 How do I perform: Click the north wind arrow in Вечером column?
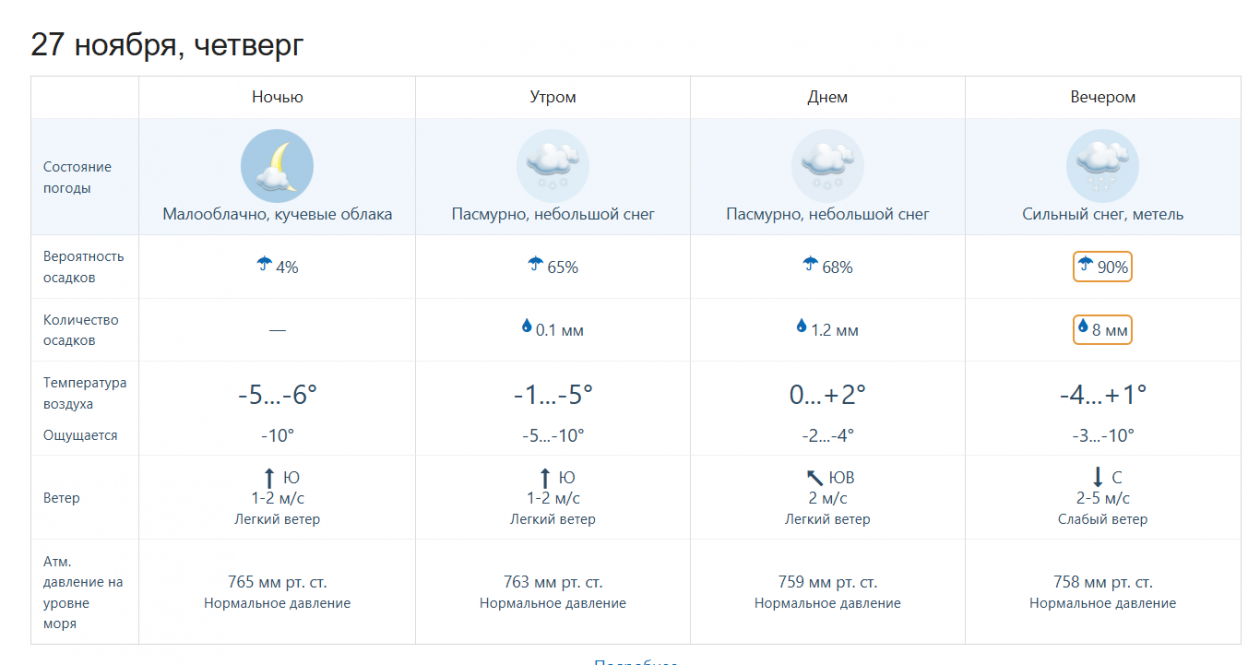tap(1097, 478)
